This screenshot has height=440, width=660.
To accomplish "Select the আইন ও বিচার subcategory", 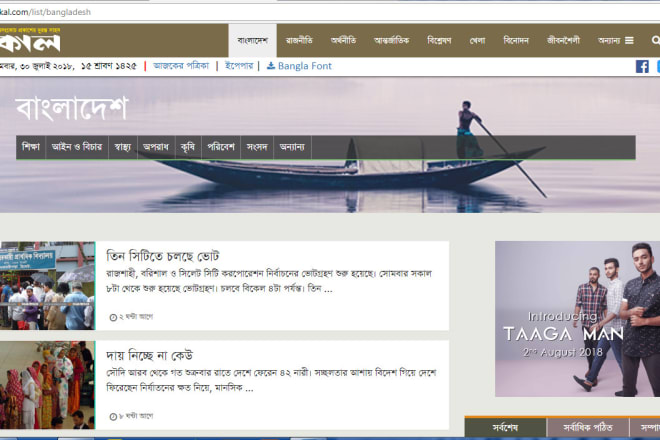I will (x=77, y=147).
